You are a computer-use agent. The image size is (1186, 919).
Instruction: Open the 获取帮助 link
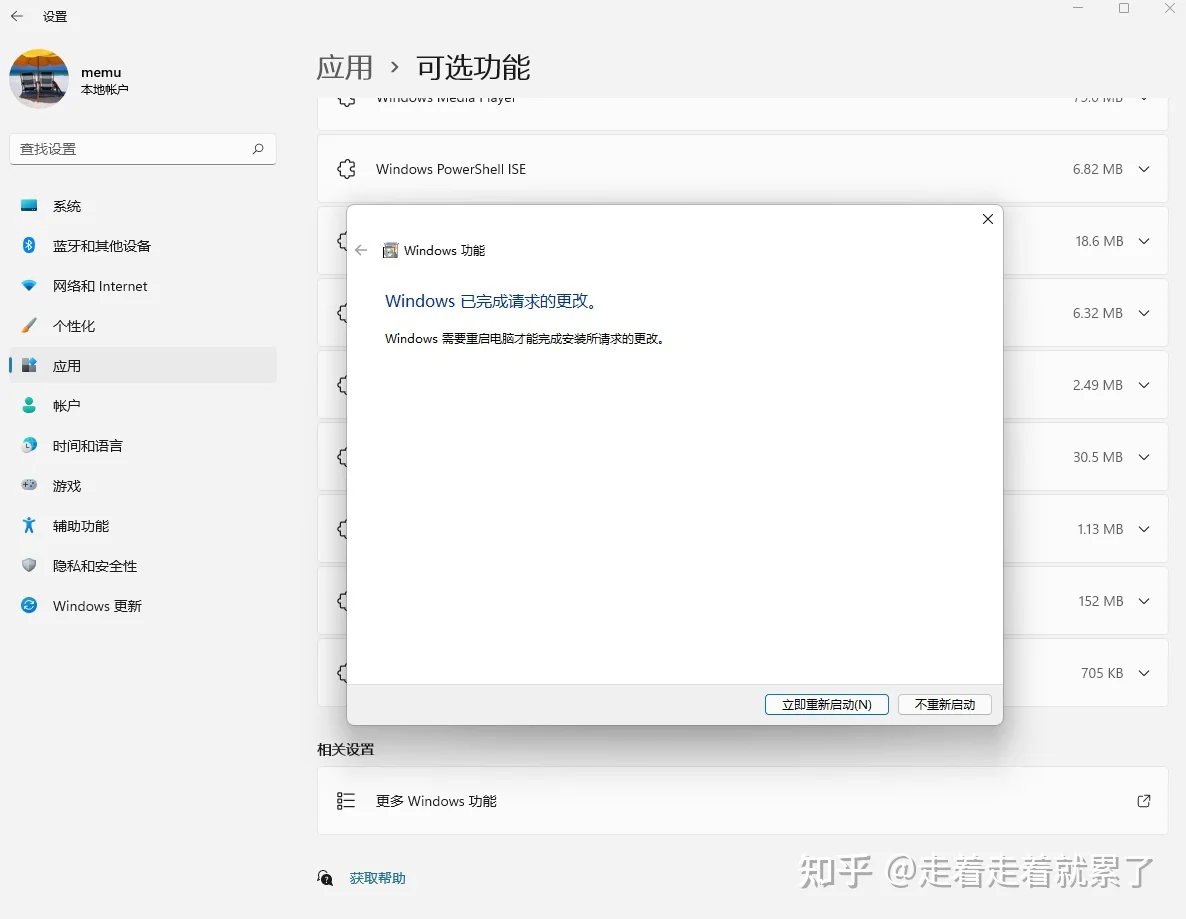click(x=377, y=877)
